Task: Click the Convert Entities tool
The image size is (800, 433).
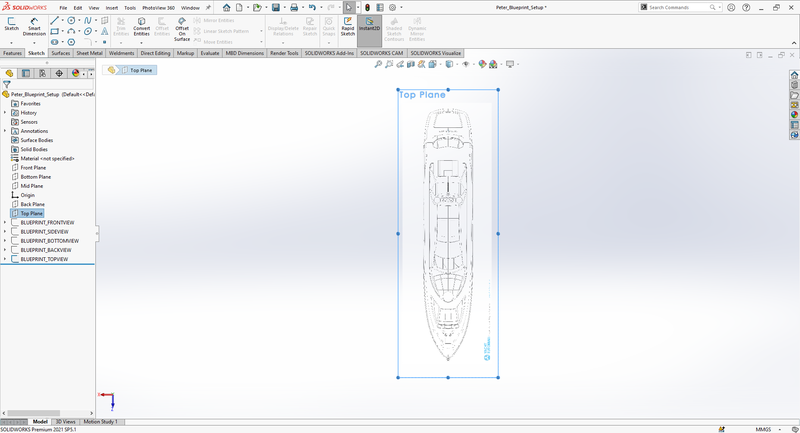Action: click(141, 27)
